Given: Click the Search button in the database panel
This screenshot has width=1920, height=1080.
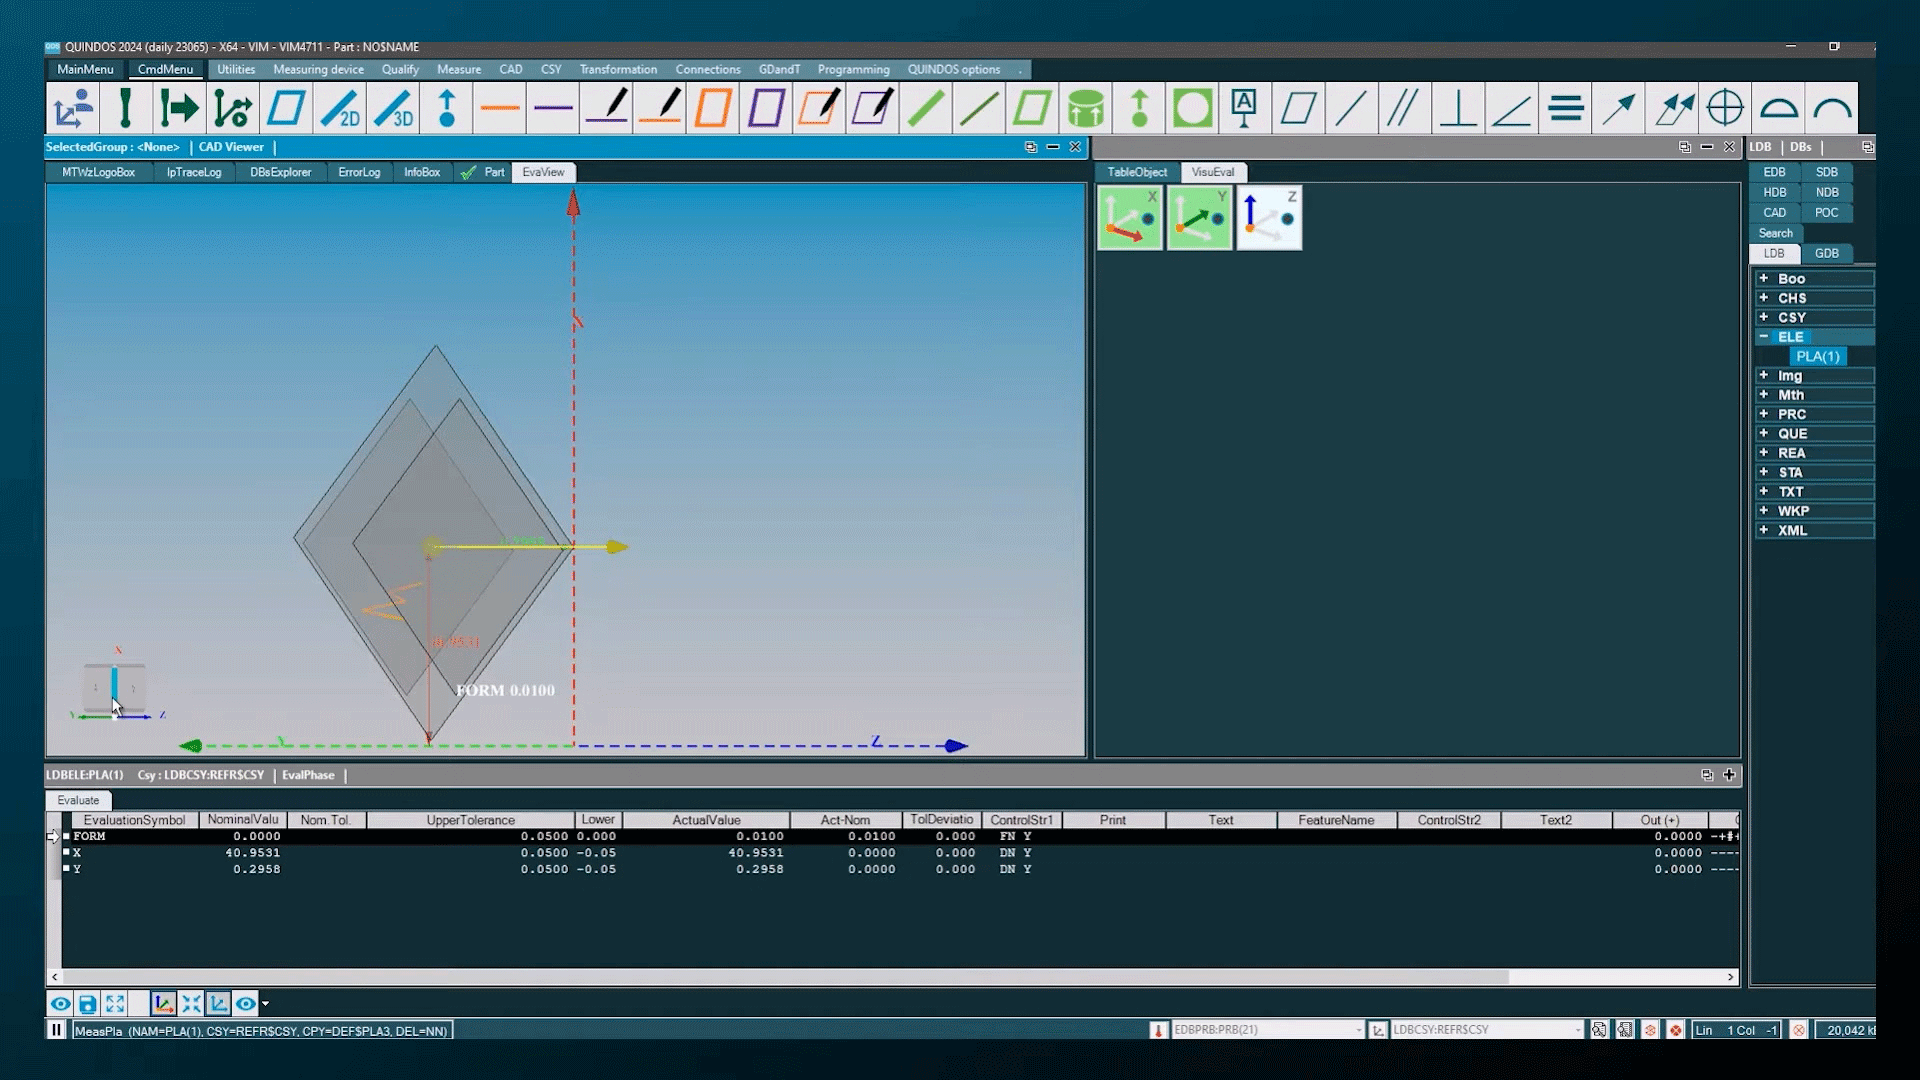Looking at the screenshot, I should (1775, 233).
